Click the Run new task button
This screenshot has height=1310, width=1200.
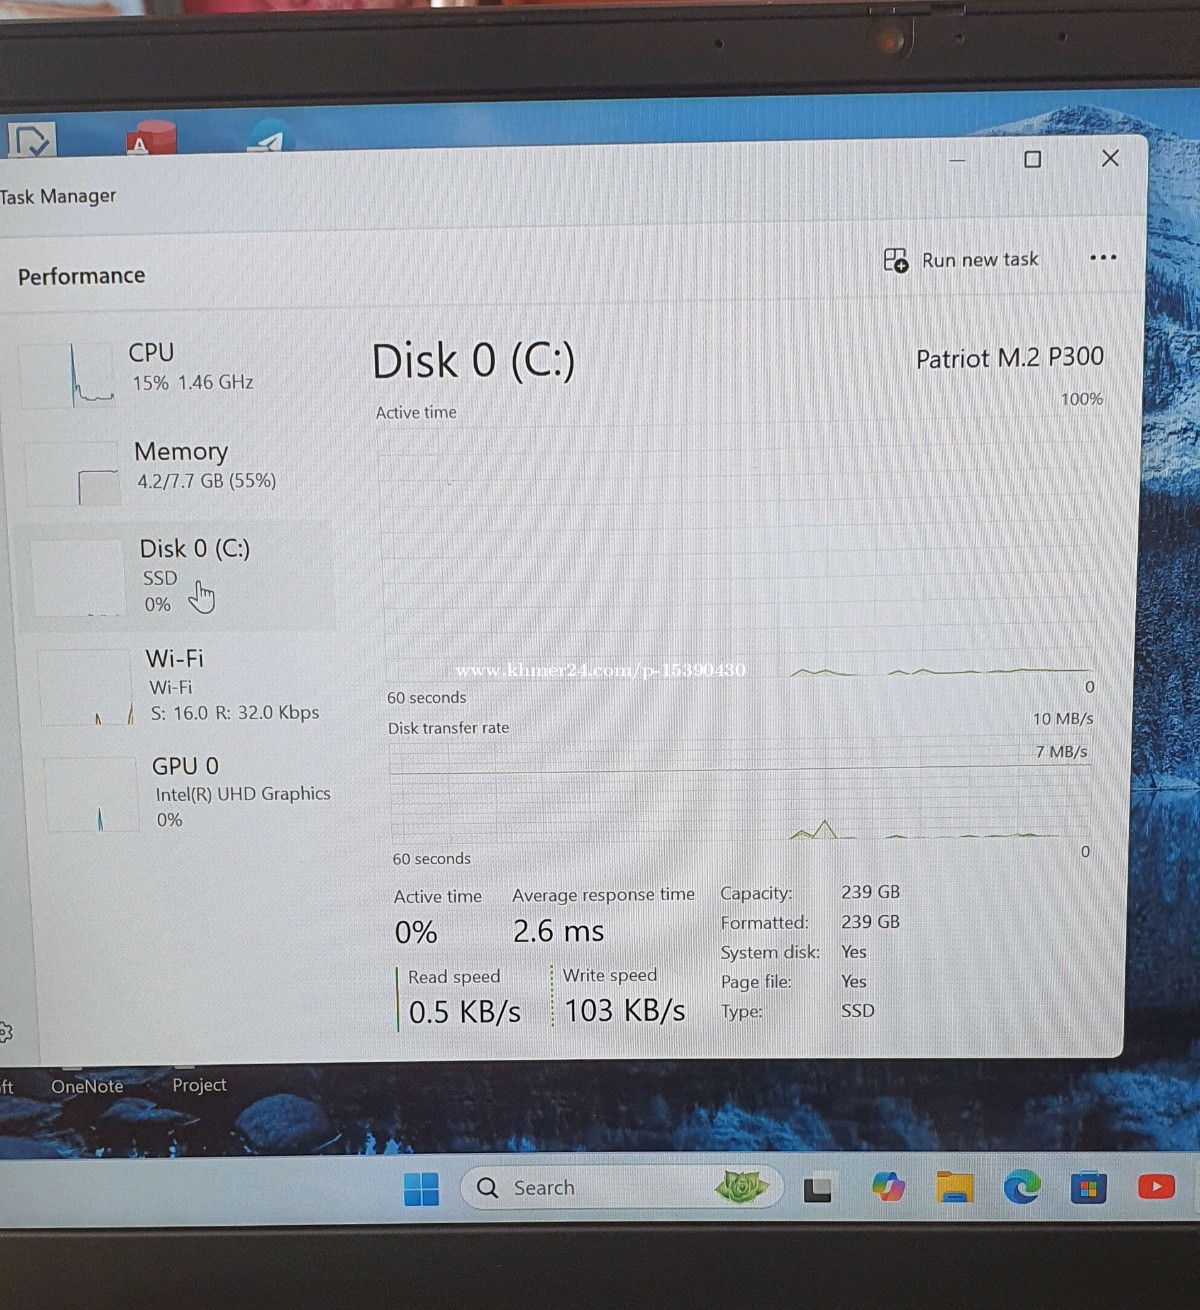click(x=962, y=260)
